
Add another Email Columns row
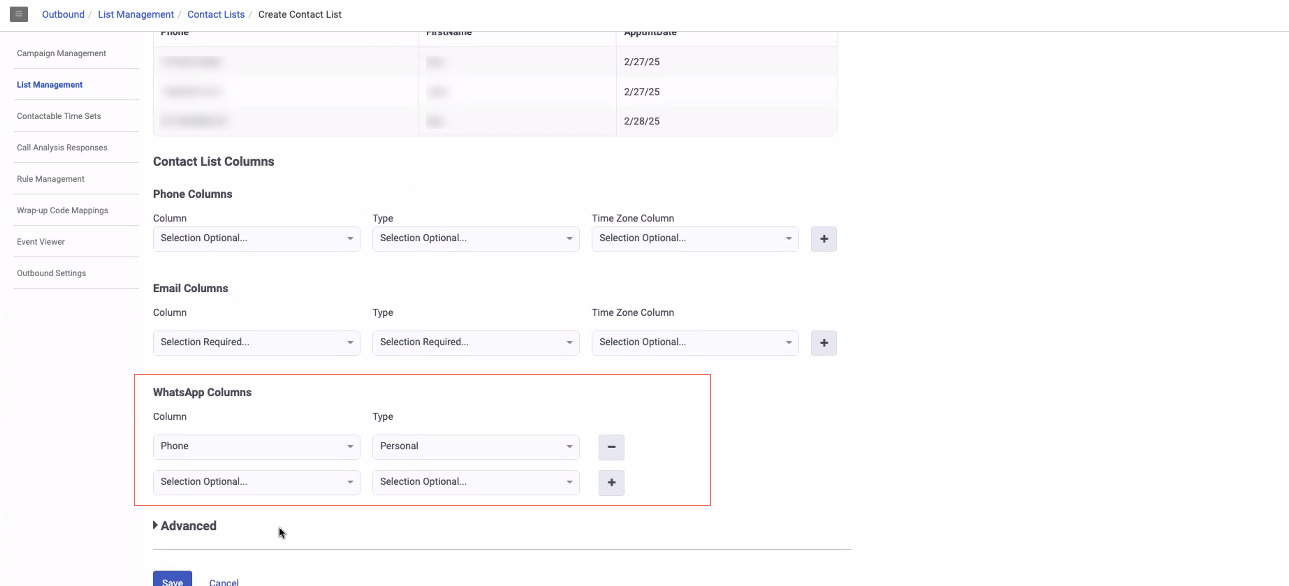823,343
